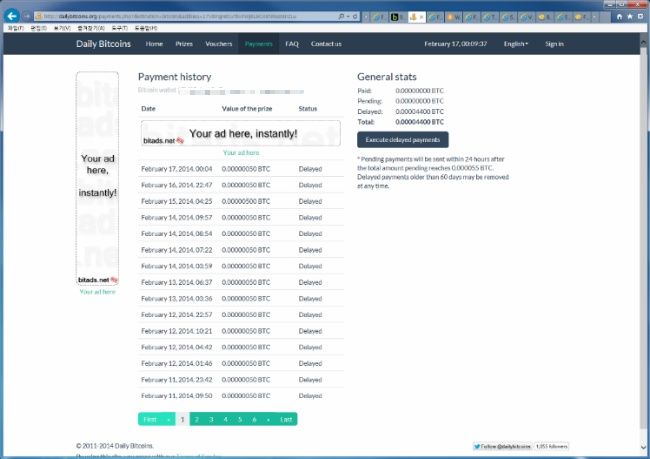
Task: Click the address bar search magnifier icon
Action: (341, 16)
